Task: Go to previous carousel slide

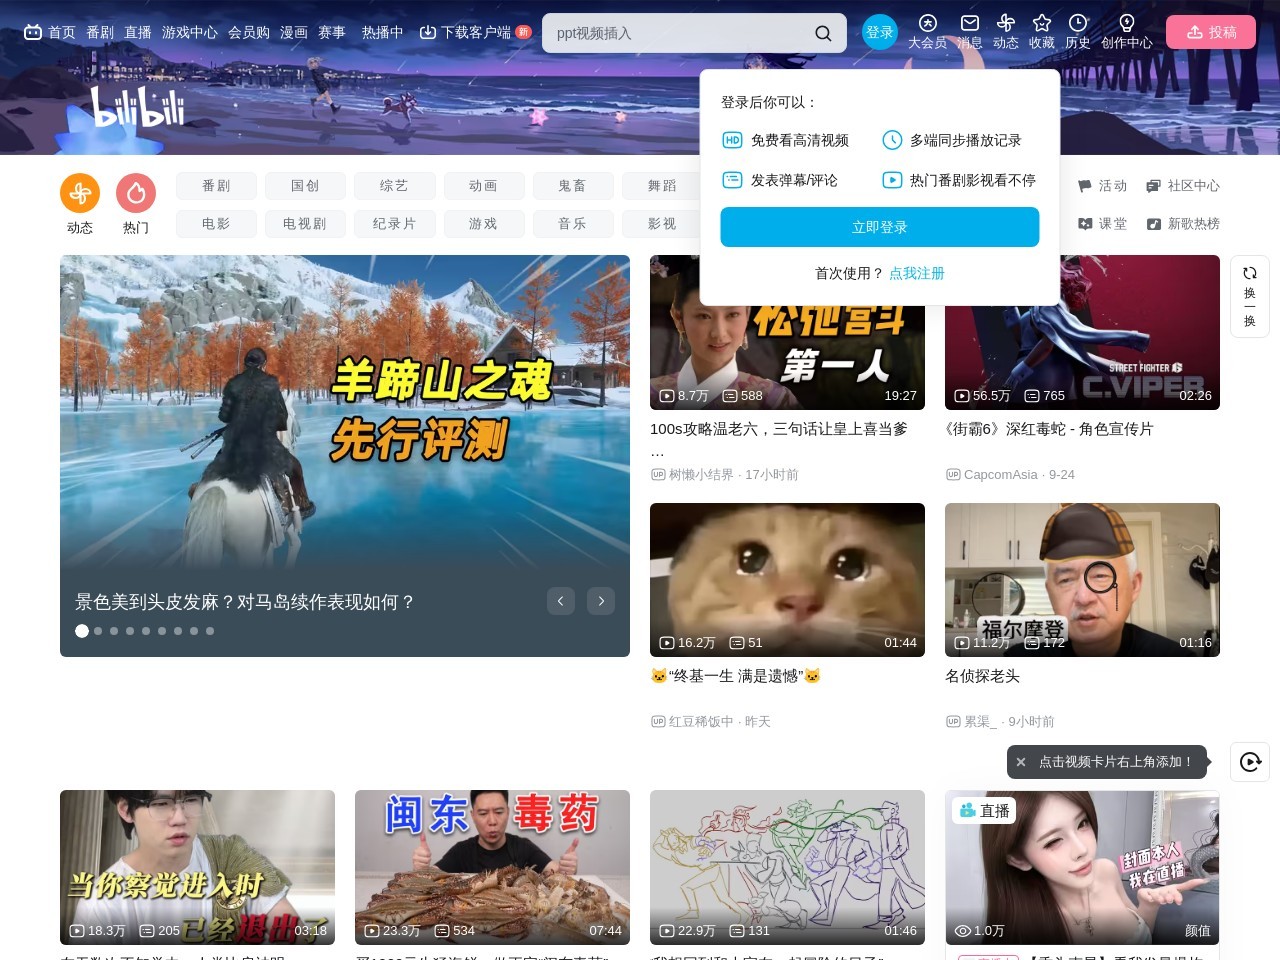Action: [x=561, y=601]
